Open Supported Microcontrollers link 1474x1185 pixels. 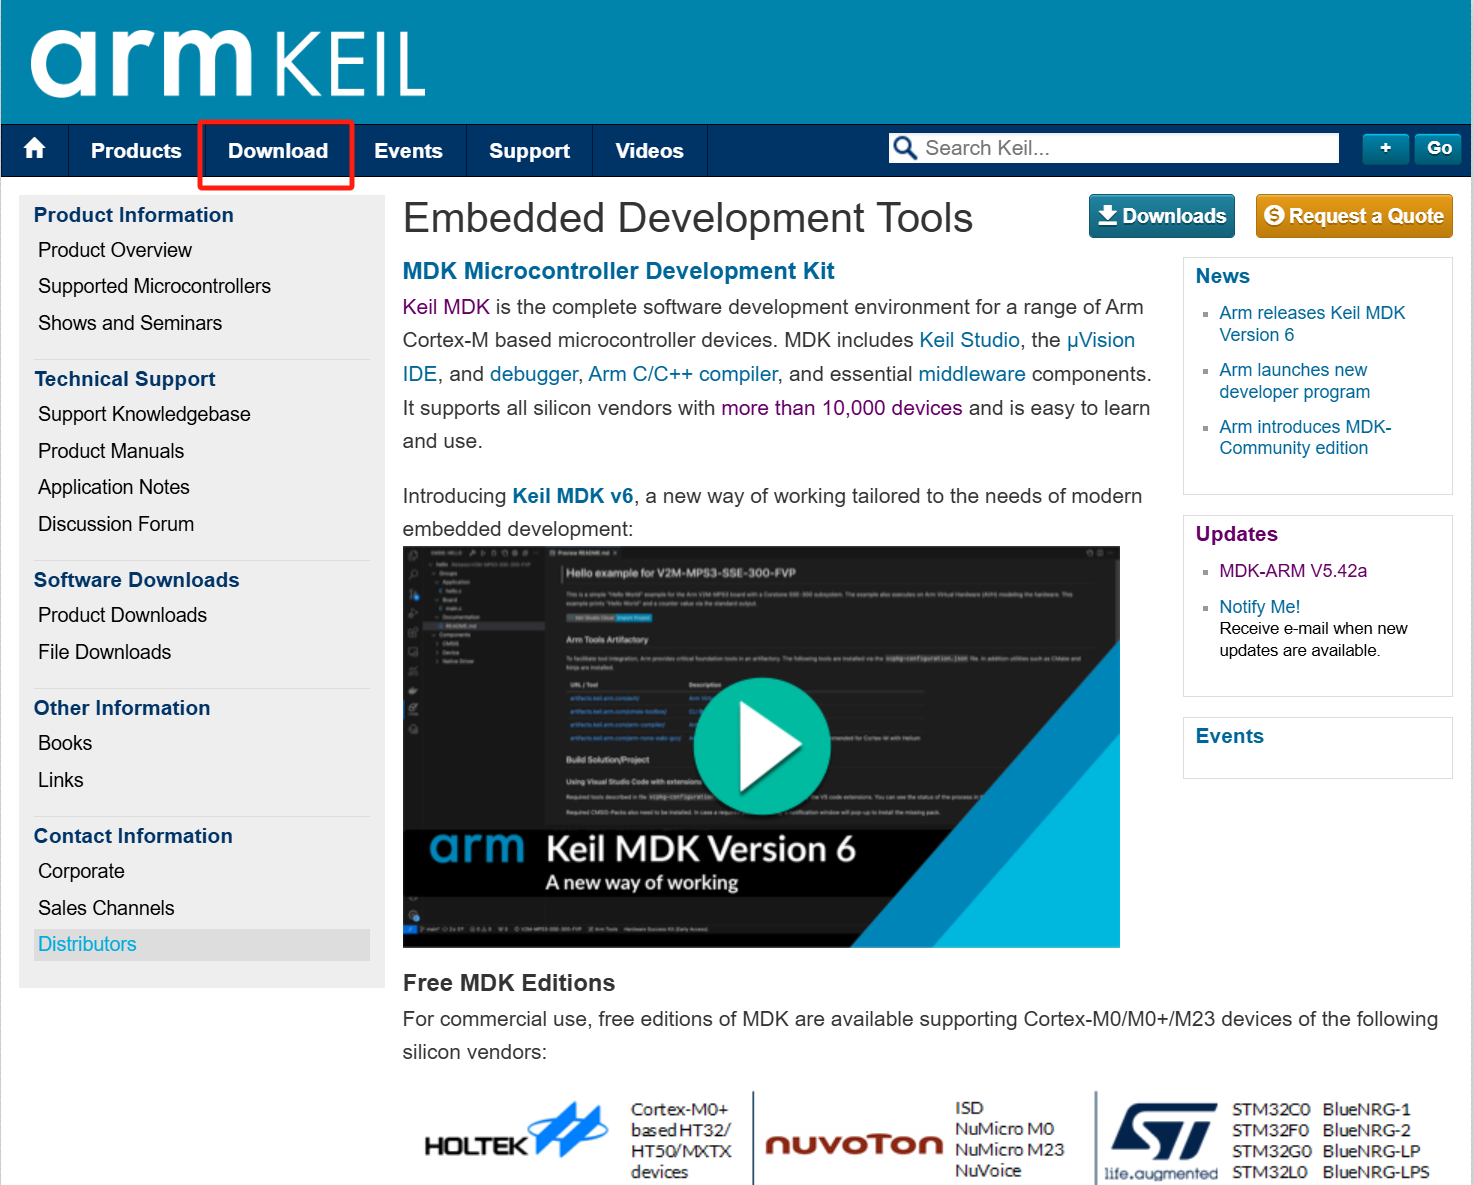154,286
